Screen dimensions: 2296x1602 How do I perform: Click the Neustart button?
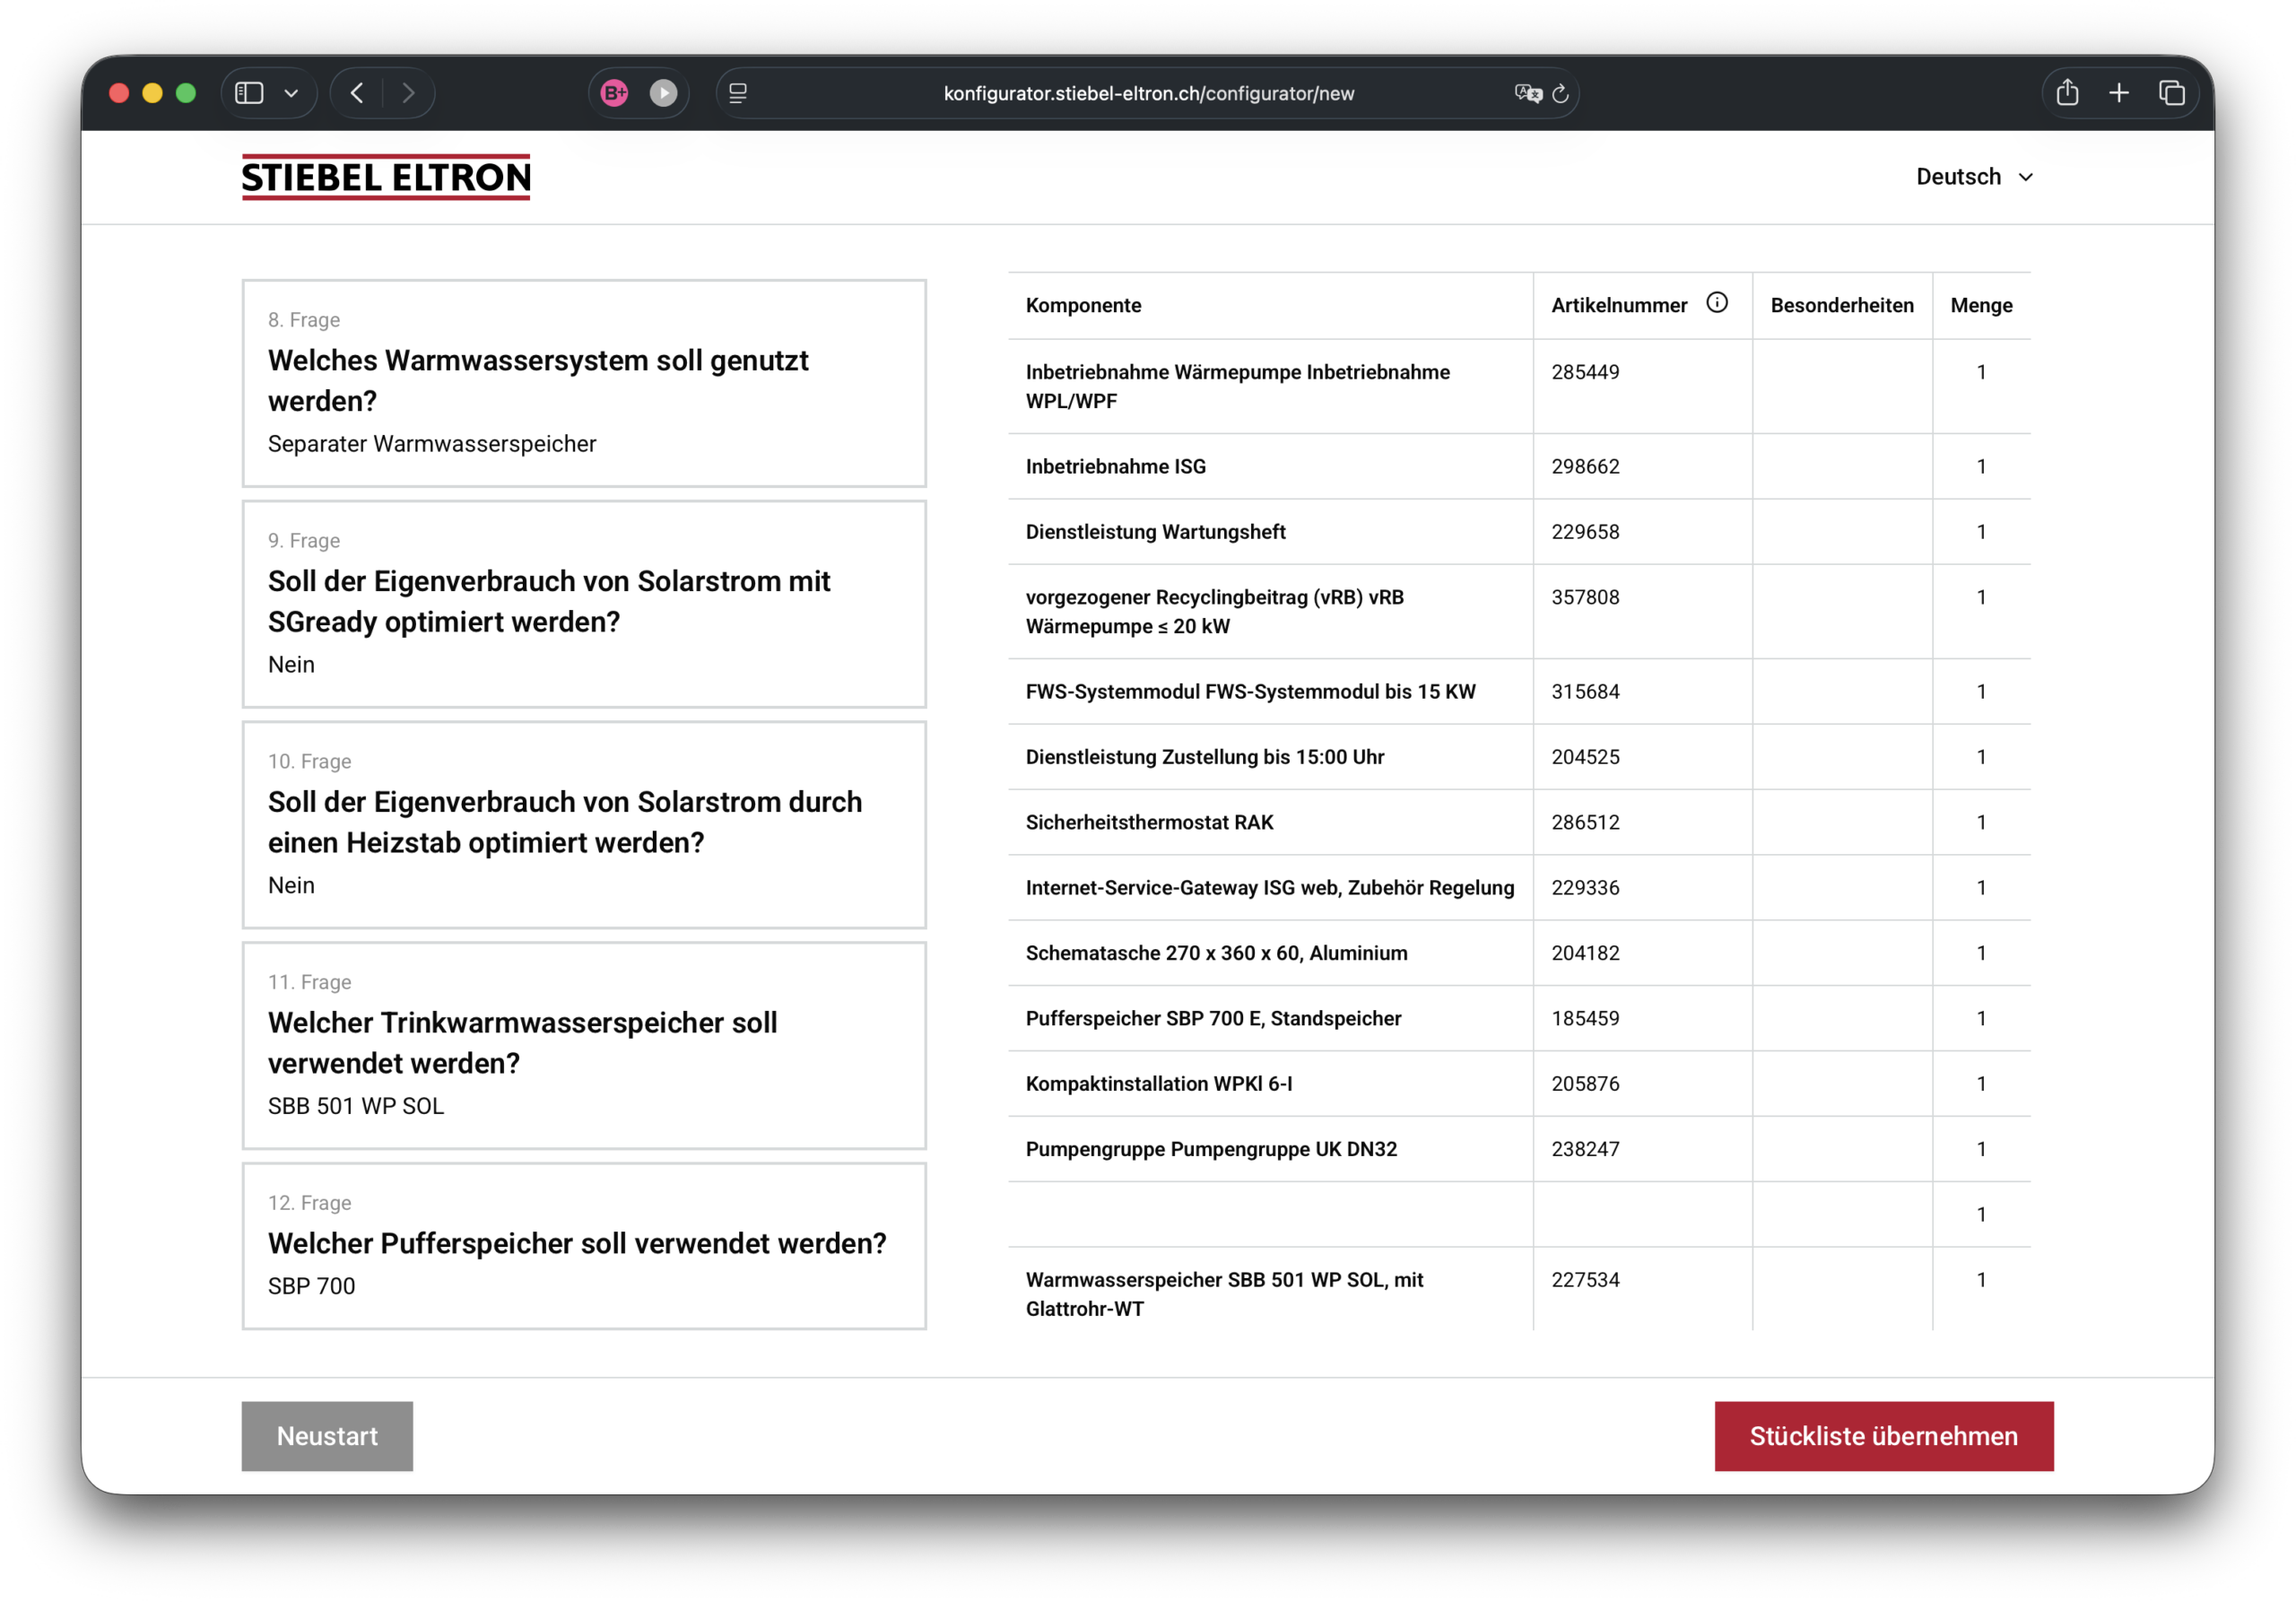click(x=327, y=1435)
